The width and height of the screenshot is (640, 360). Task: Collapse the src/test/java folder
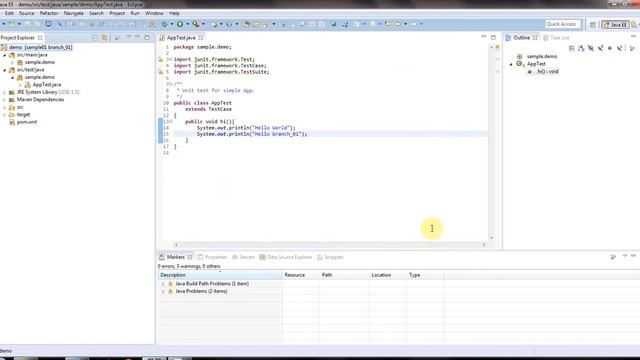point(5,70)
